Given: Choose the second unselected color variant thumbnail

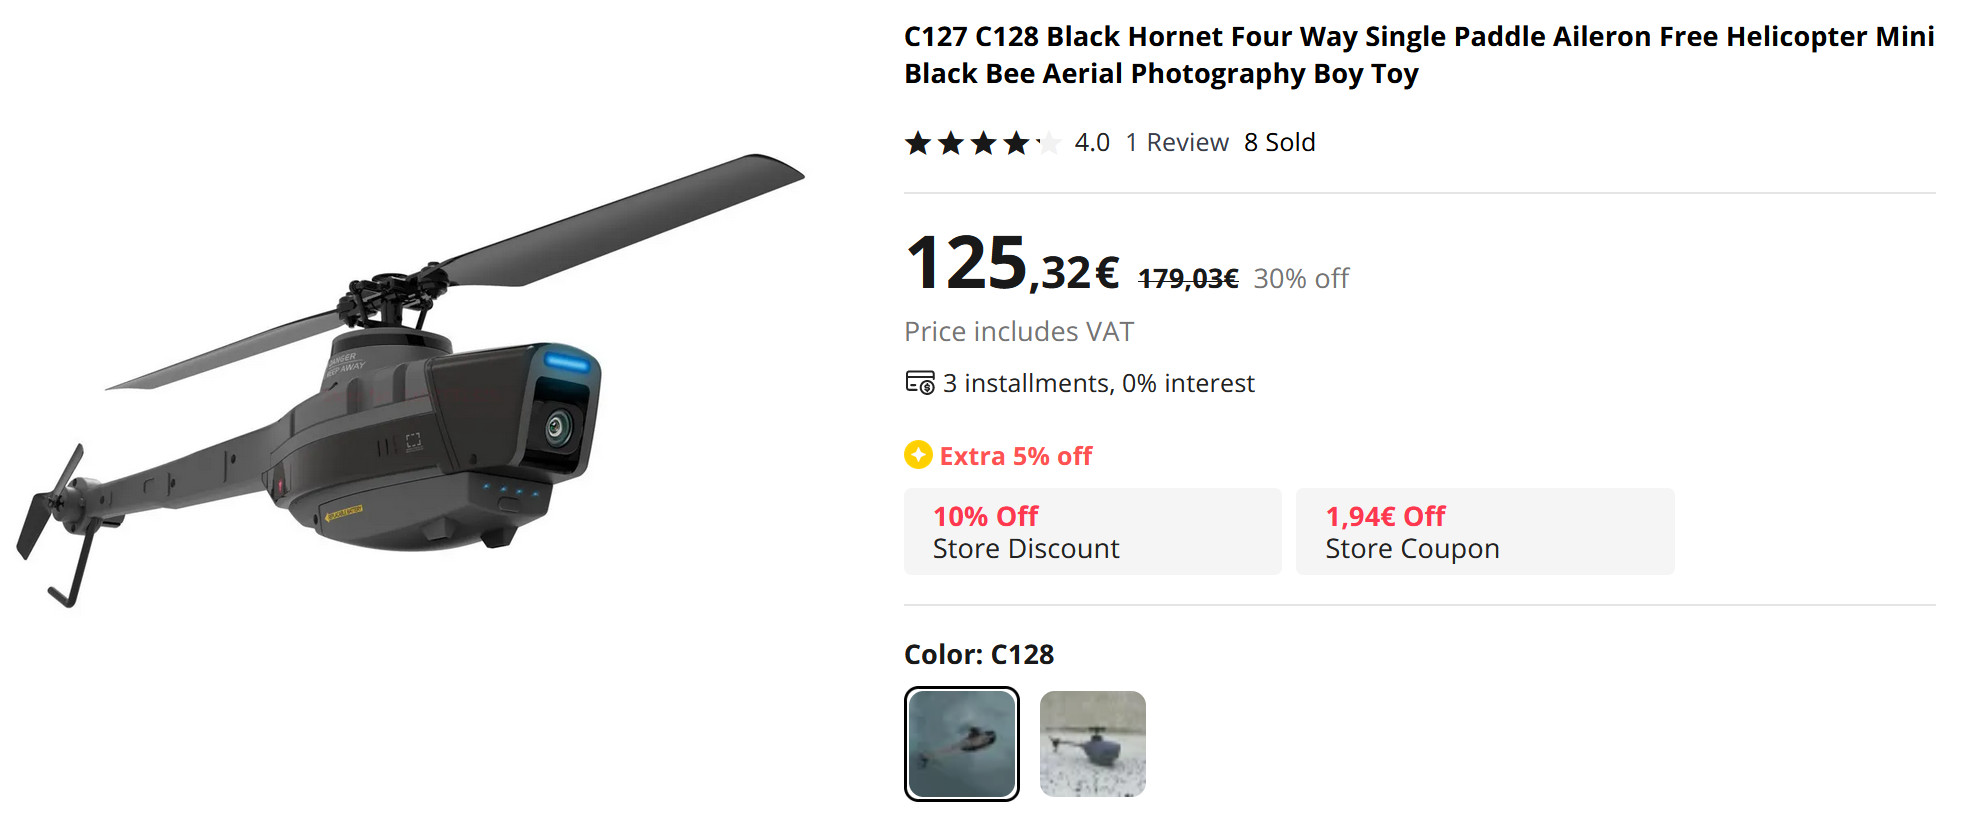Looking at the screenshot, I should click(x=1092, y=744).
